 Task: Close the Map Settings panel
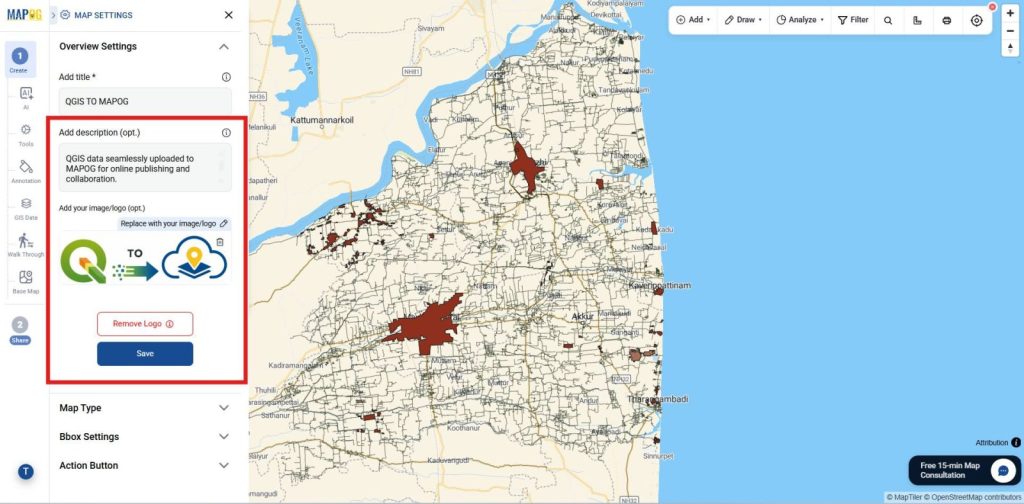[x=229, y=15]
